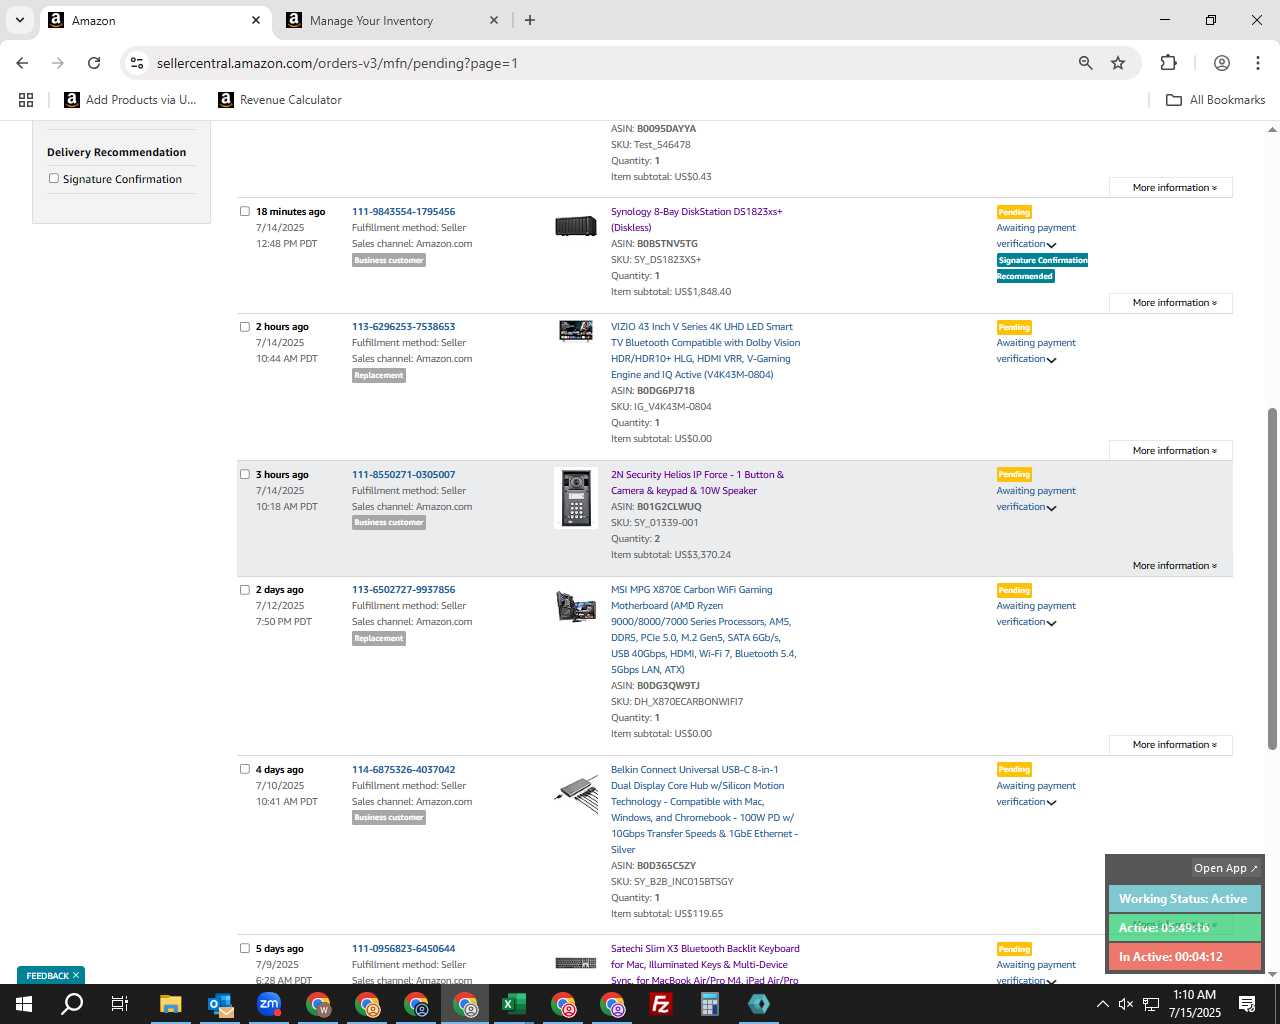Open the browser Extensions puzzle icon
1280x1024 pixels.
1168,63
